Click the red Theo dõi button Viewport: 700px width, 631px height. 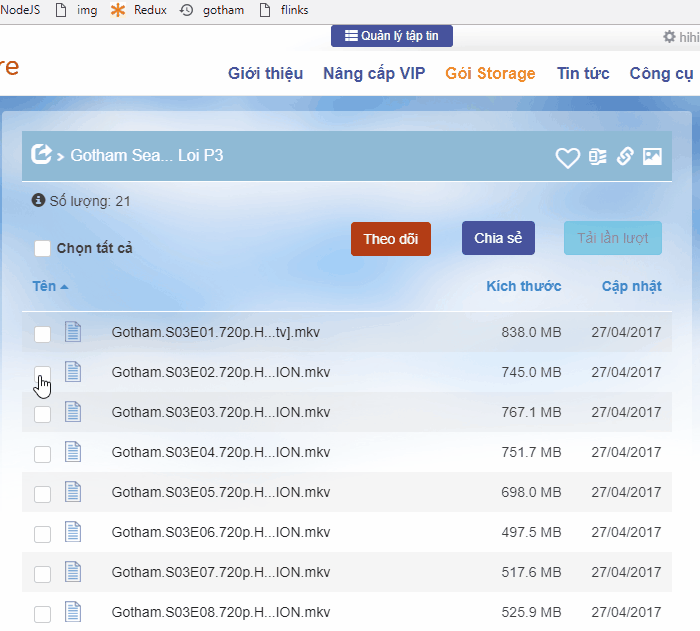click(391, 239)
